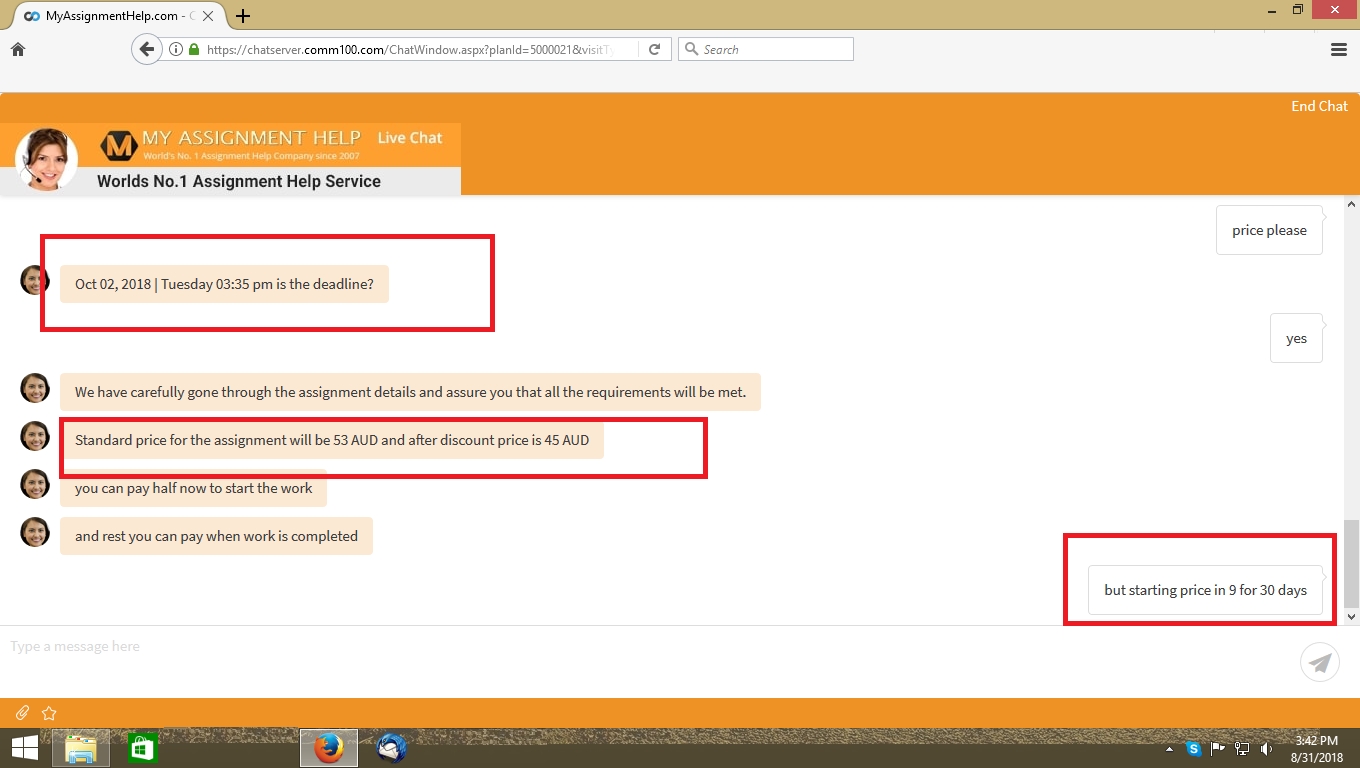1360x768 pixels.
Task: Click the My Assignment Help logo
Action: [231, 146]
